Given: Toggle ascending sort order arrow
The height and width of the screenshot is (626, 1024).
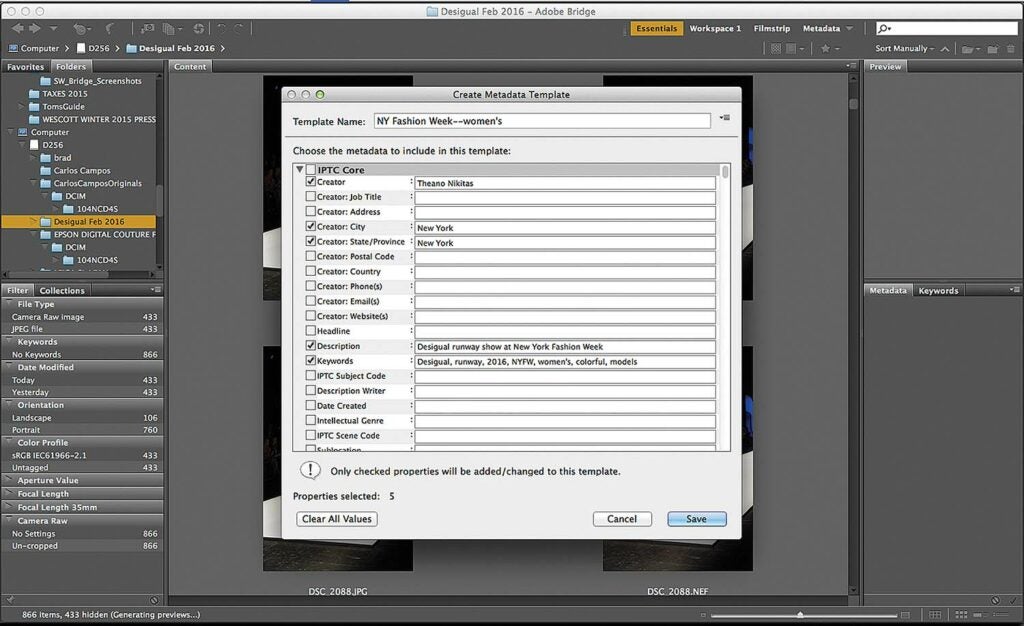Looking at the screenshot, I should pyautogui.click(x=945, y=48).
